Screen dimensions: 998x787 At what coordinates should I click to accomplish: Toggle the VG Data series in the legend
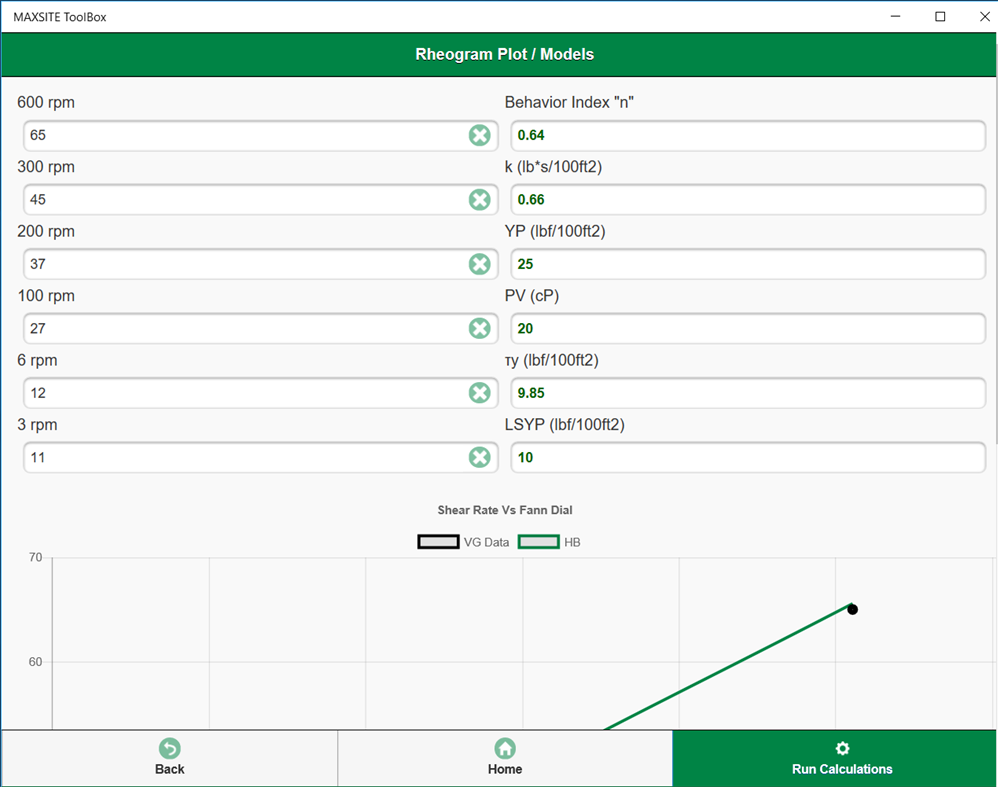tap(438, 541)
